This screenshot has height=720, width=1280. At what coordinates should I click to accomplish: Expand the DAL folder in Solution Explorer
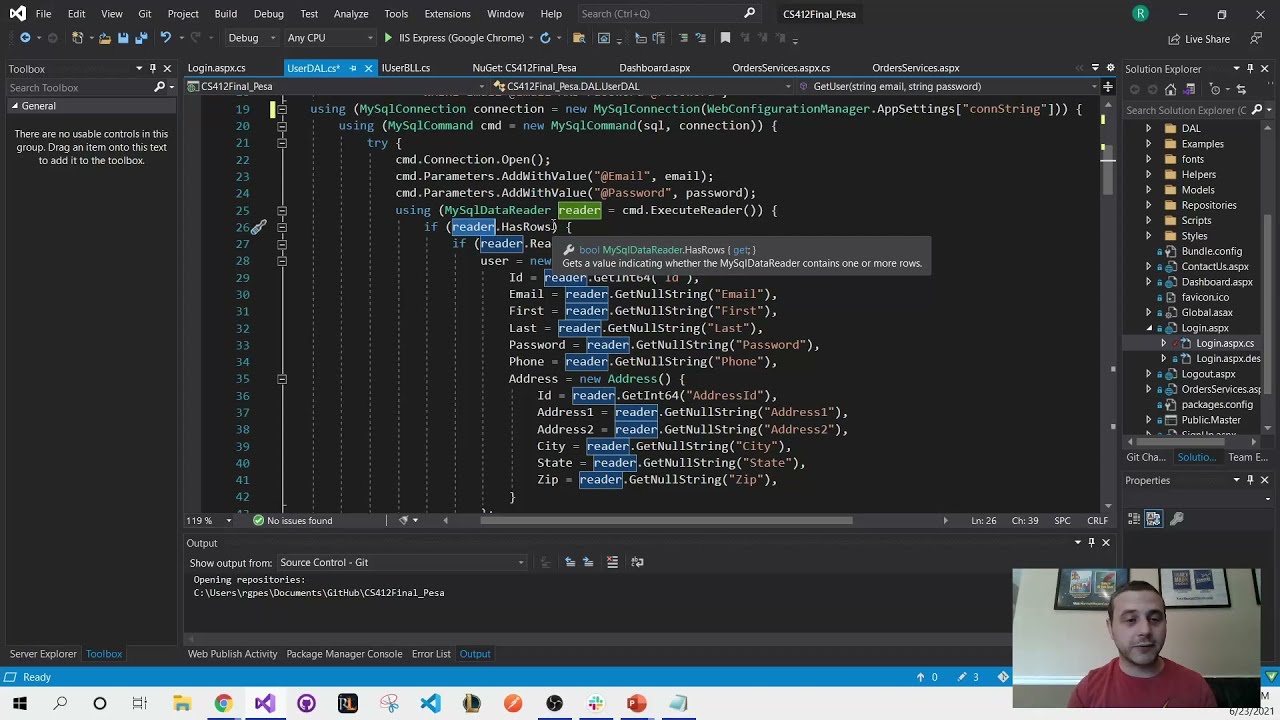coord(1148,128)
